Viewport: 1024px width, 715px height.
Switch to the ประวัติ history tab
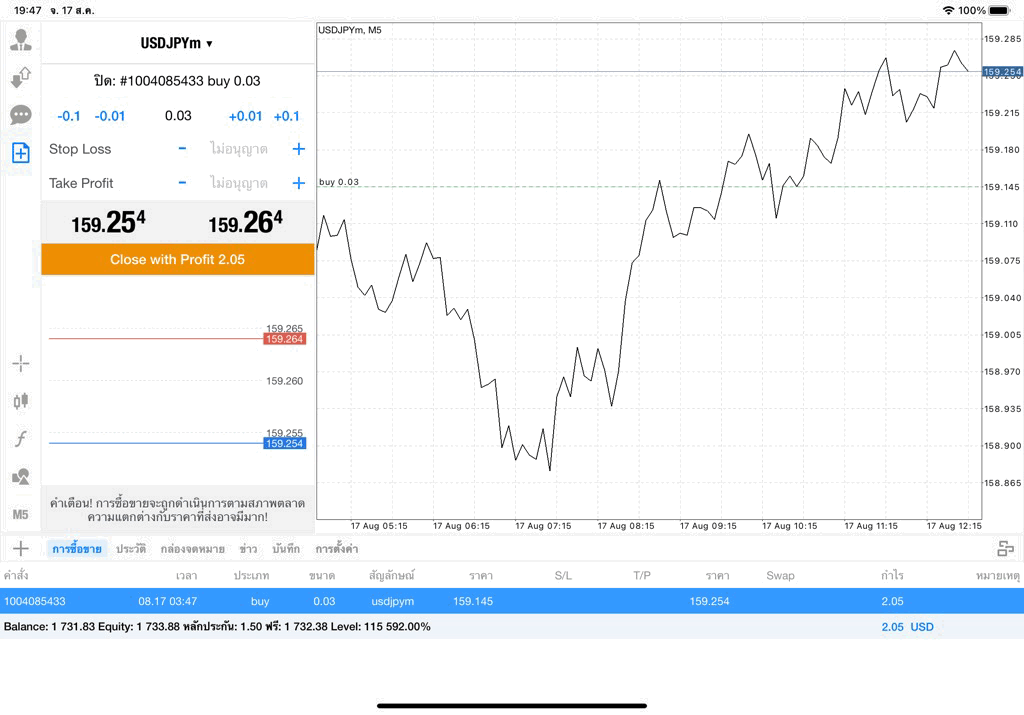point(131,548)
